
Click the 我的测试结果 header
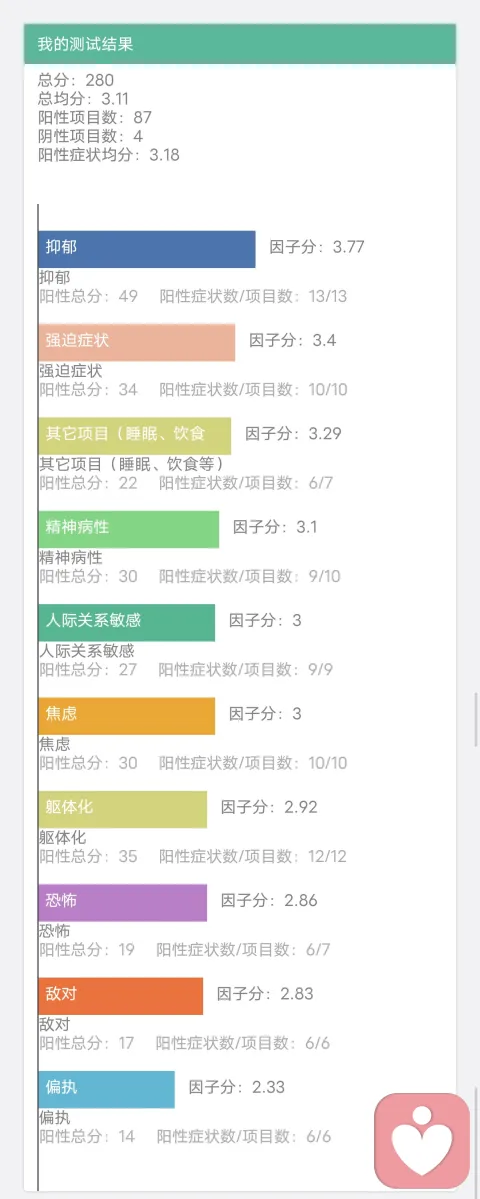(240, 44)
